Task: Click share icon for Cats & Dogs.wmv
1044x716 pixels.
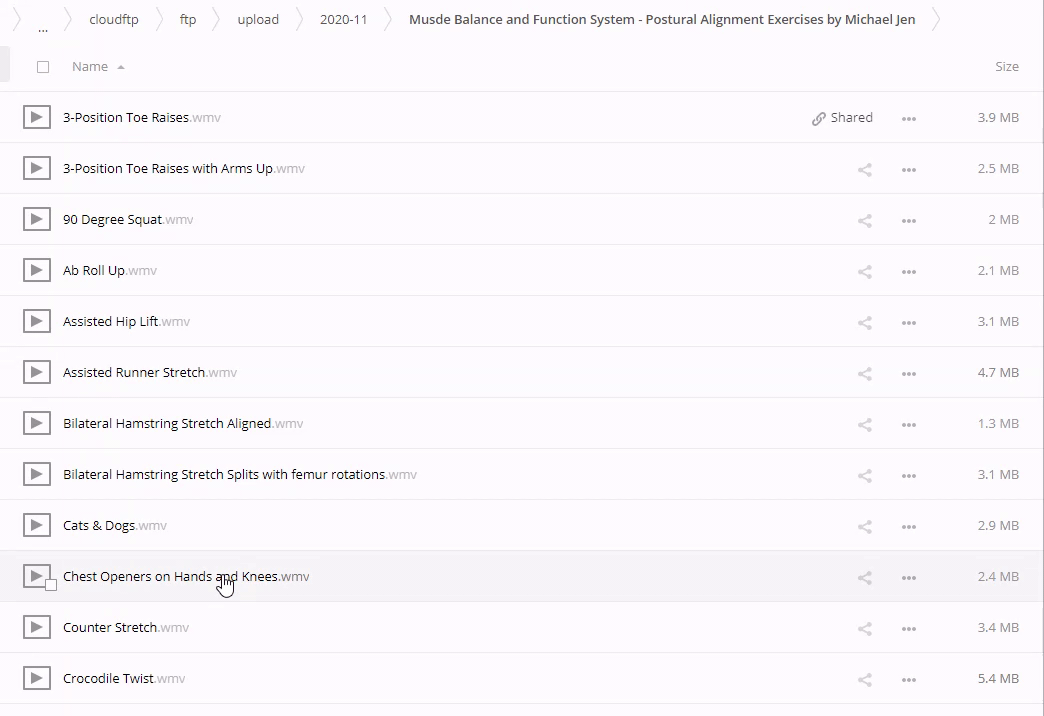Action: tap(865, 526)
